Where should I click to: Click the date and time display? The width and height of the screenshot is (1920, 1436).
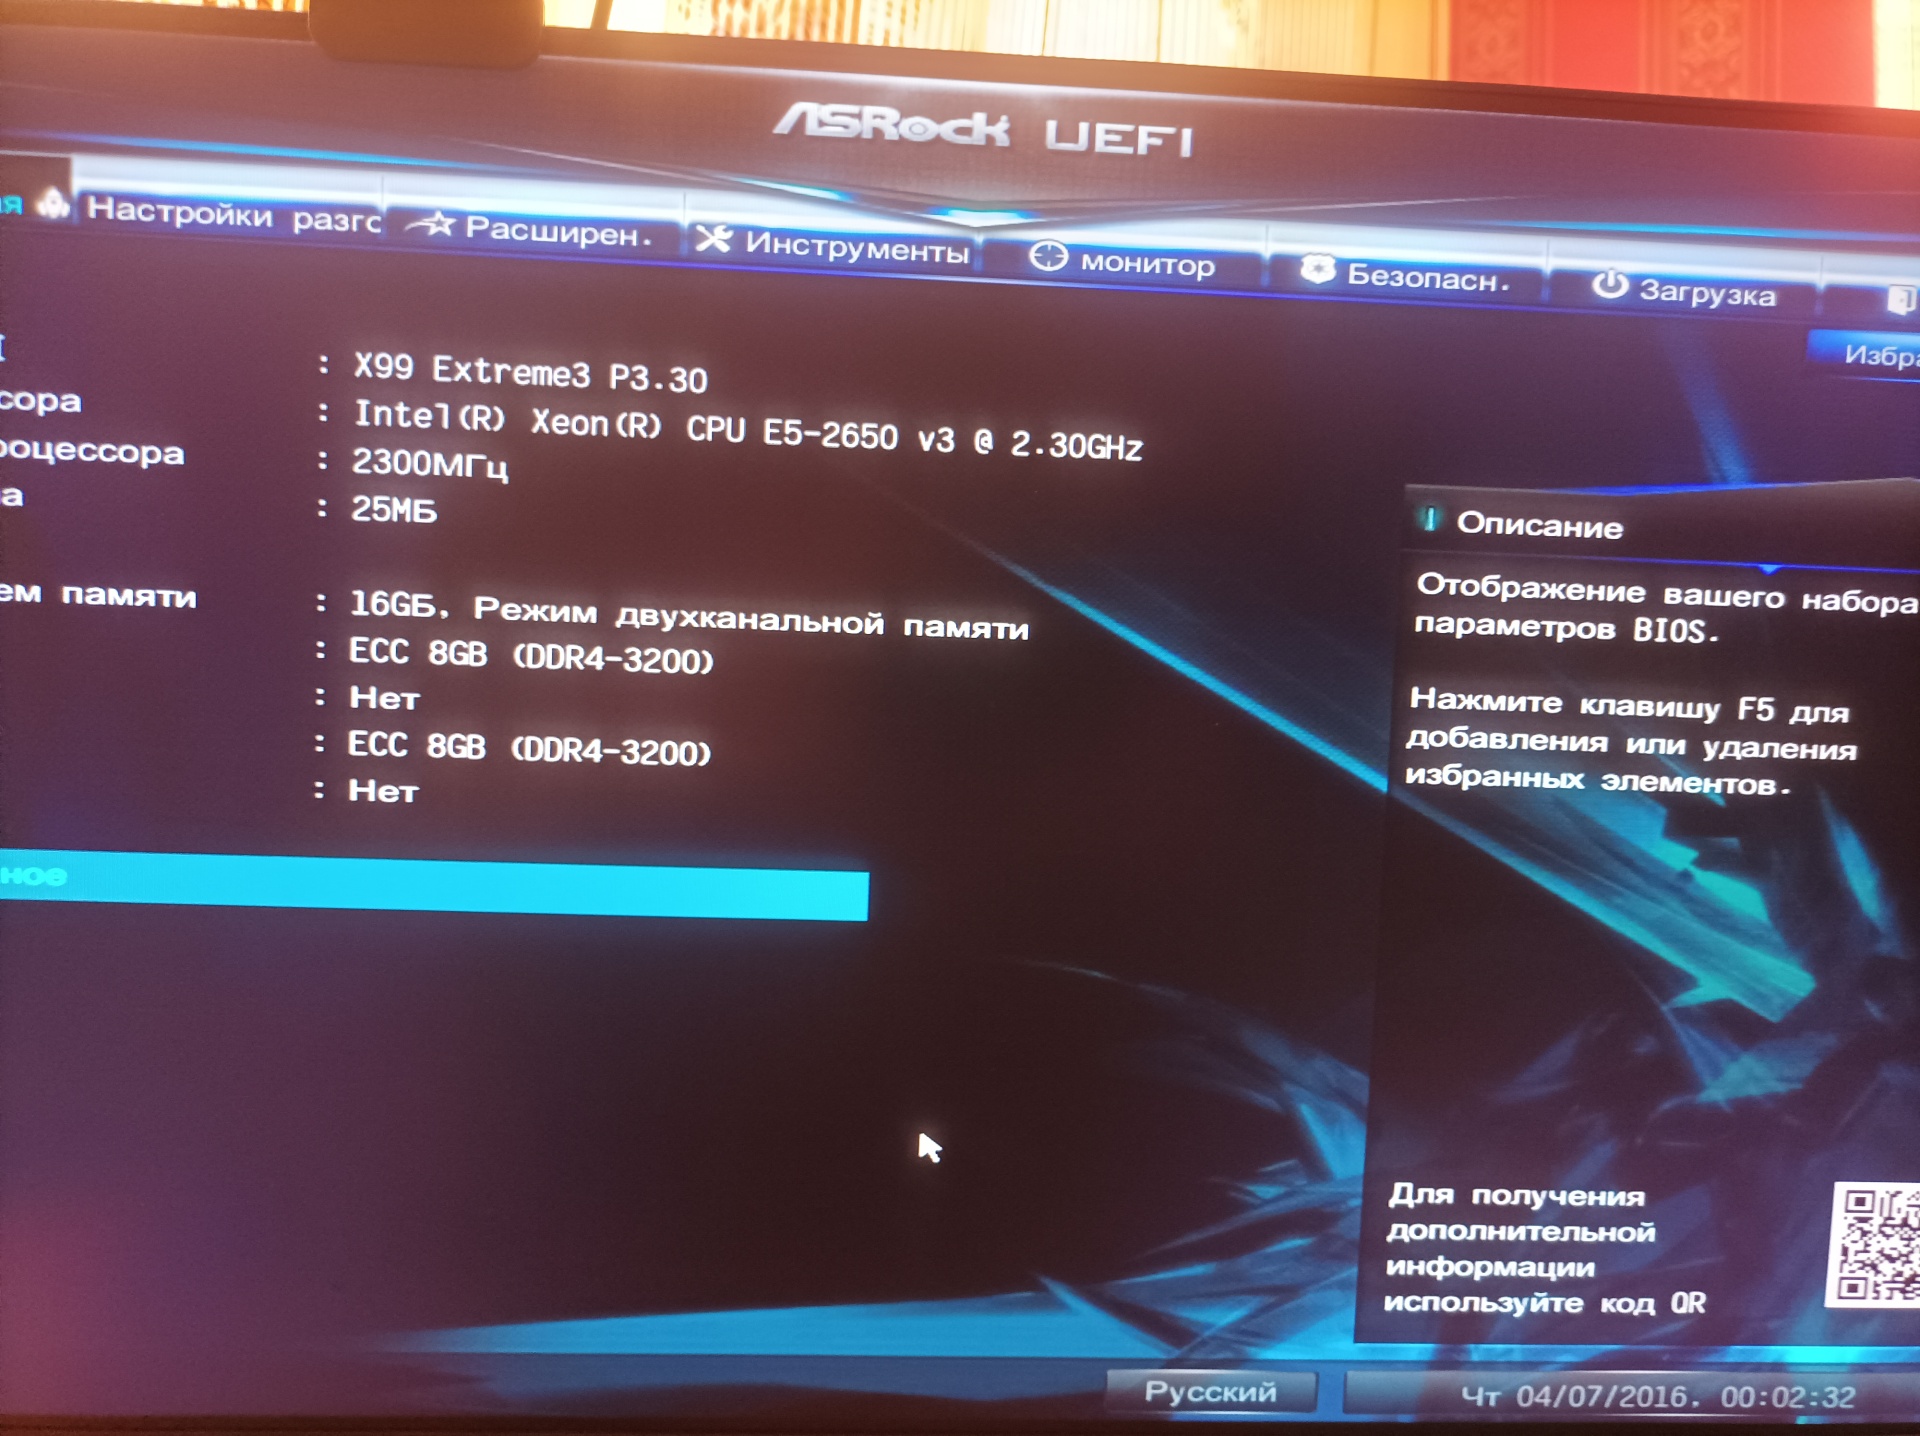1657,1396
